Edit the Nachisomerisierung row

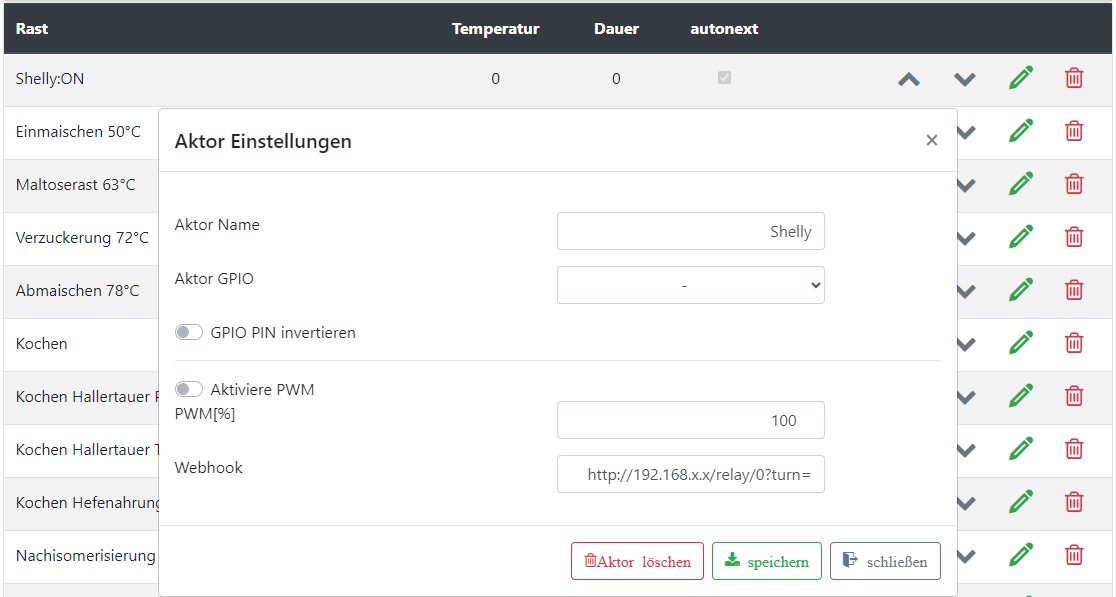(x=1020, y=554)
